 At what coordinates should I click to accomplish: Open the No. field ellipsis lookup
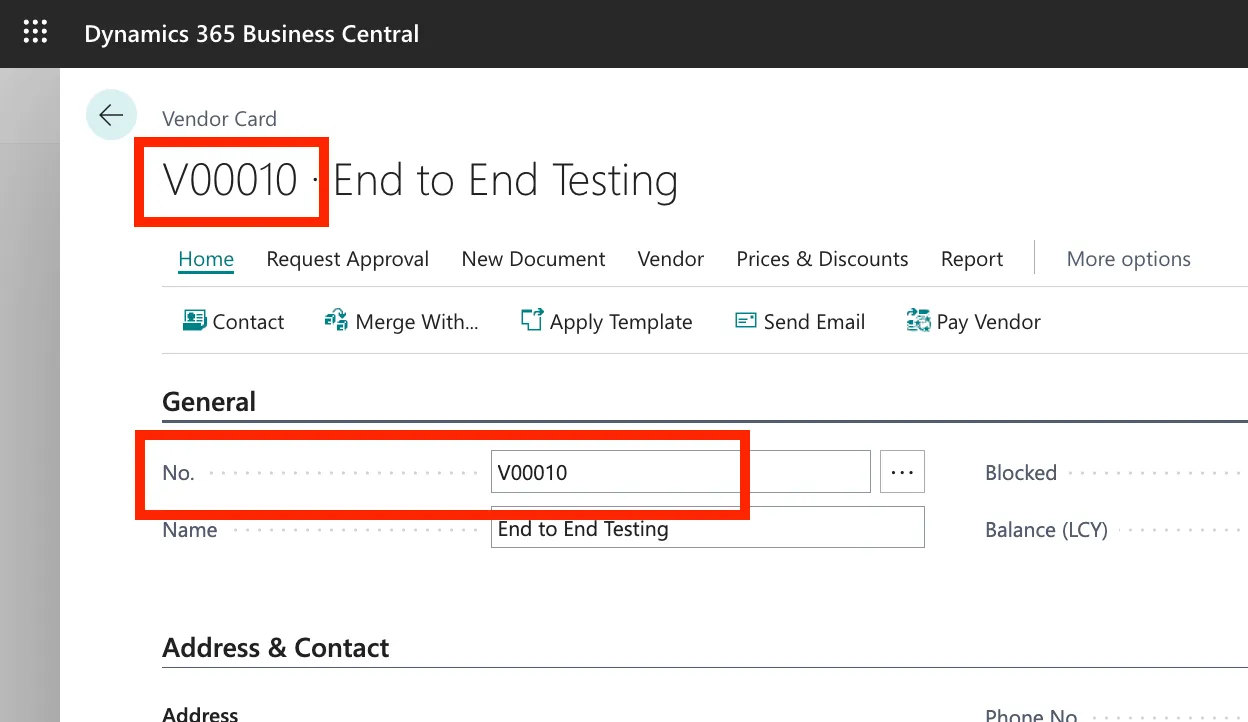902,472
